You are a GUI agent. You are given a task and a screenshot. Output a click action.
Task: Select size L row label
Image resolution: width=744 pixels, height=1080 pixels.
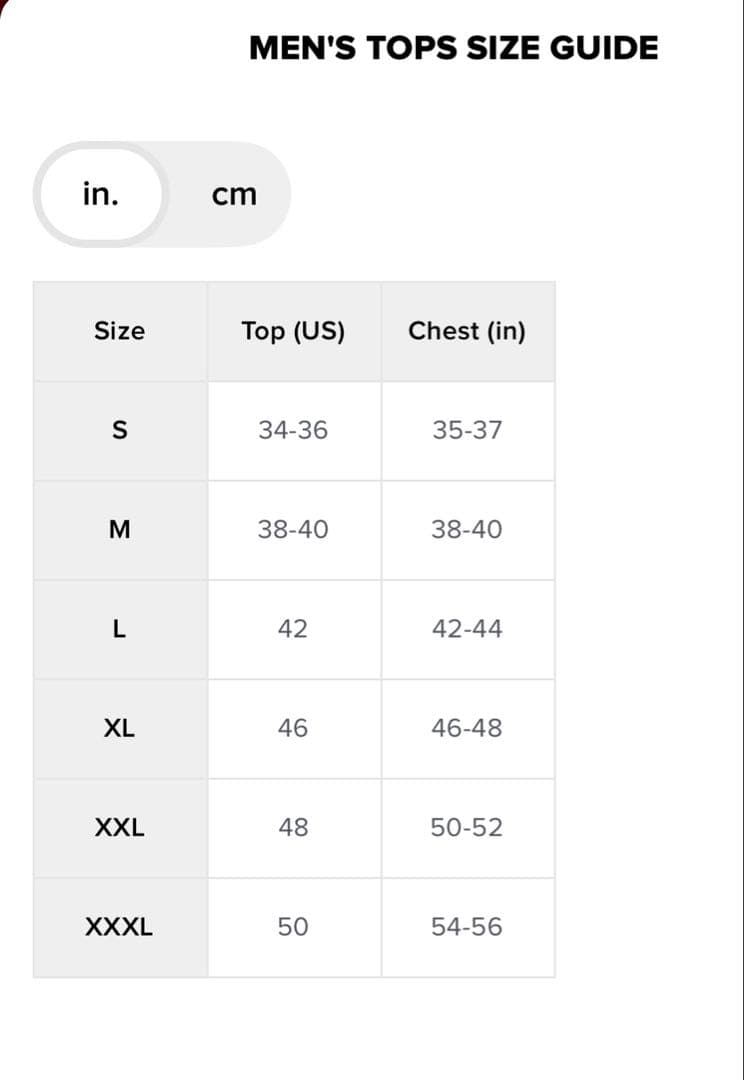[120, 628]
